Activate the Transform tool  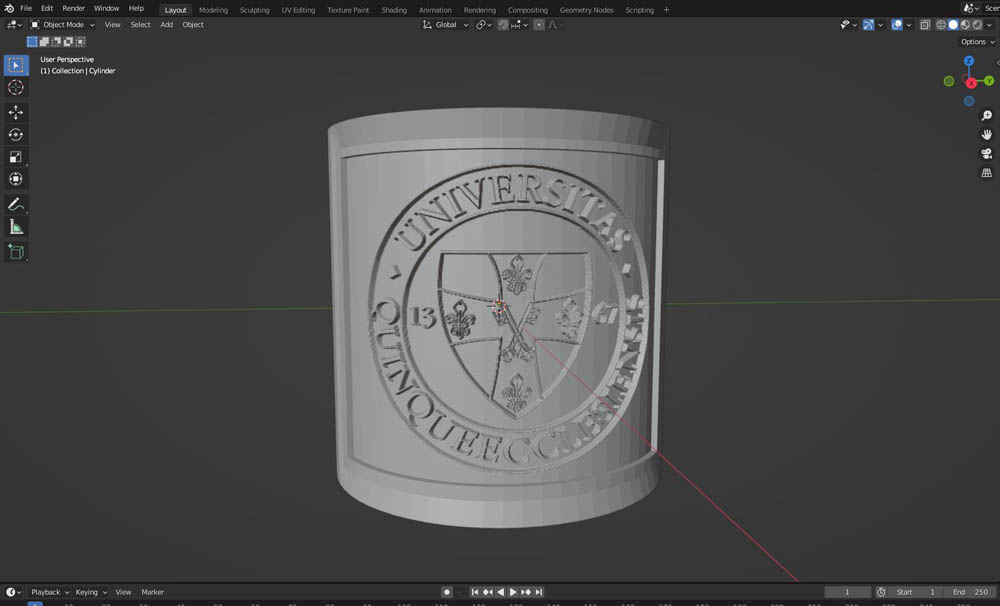pos(16,179)
